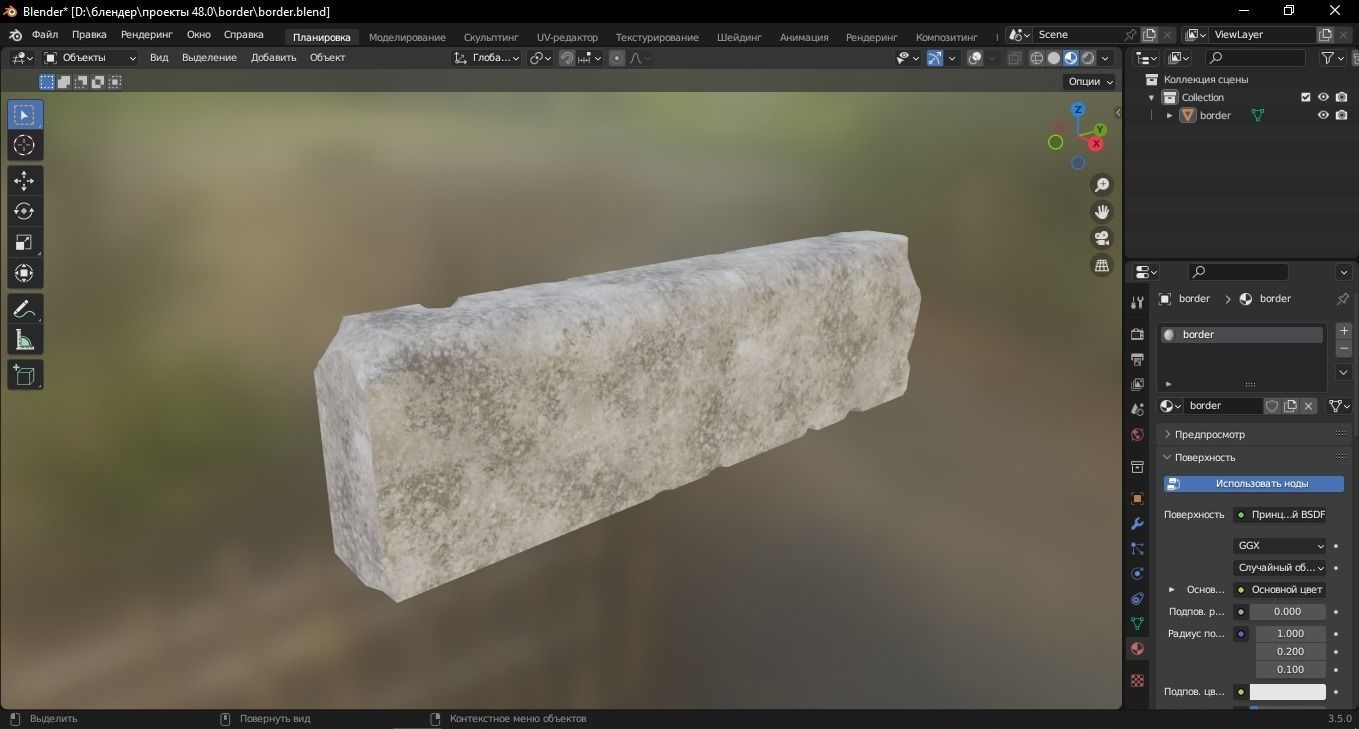This screenshot has height=729, width=1359.
Task: Toggle viewport gizmos display
Action: (934, 58)
